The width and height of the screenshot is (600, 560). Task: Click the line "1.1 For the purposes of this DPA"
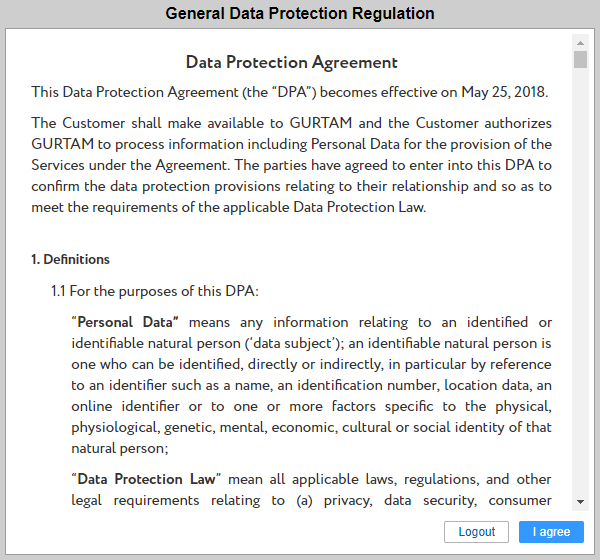154,291
